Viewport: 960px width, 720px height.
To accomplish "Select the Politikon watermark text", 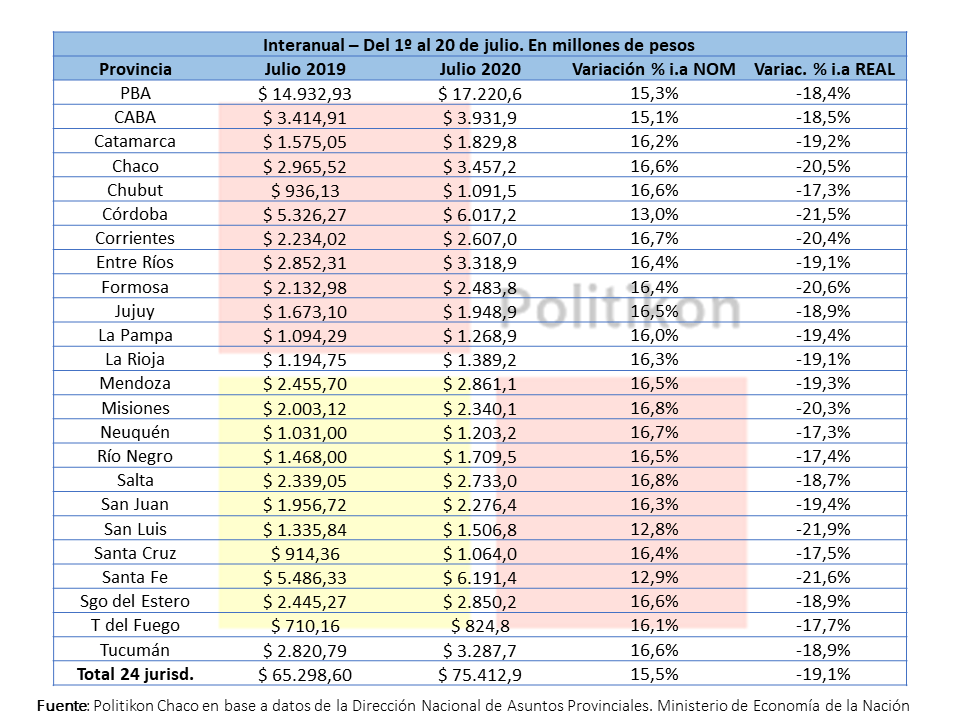I will (620, 308).
